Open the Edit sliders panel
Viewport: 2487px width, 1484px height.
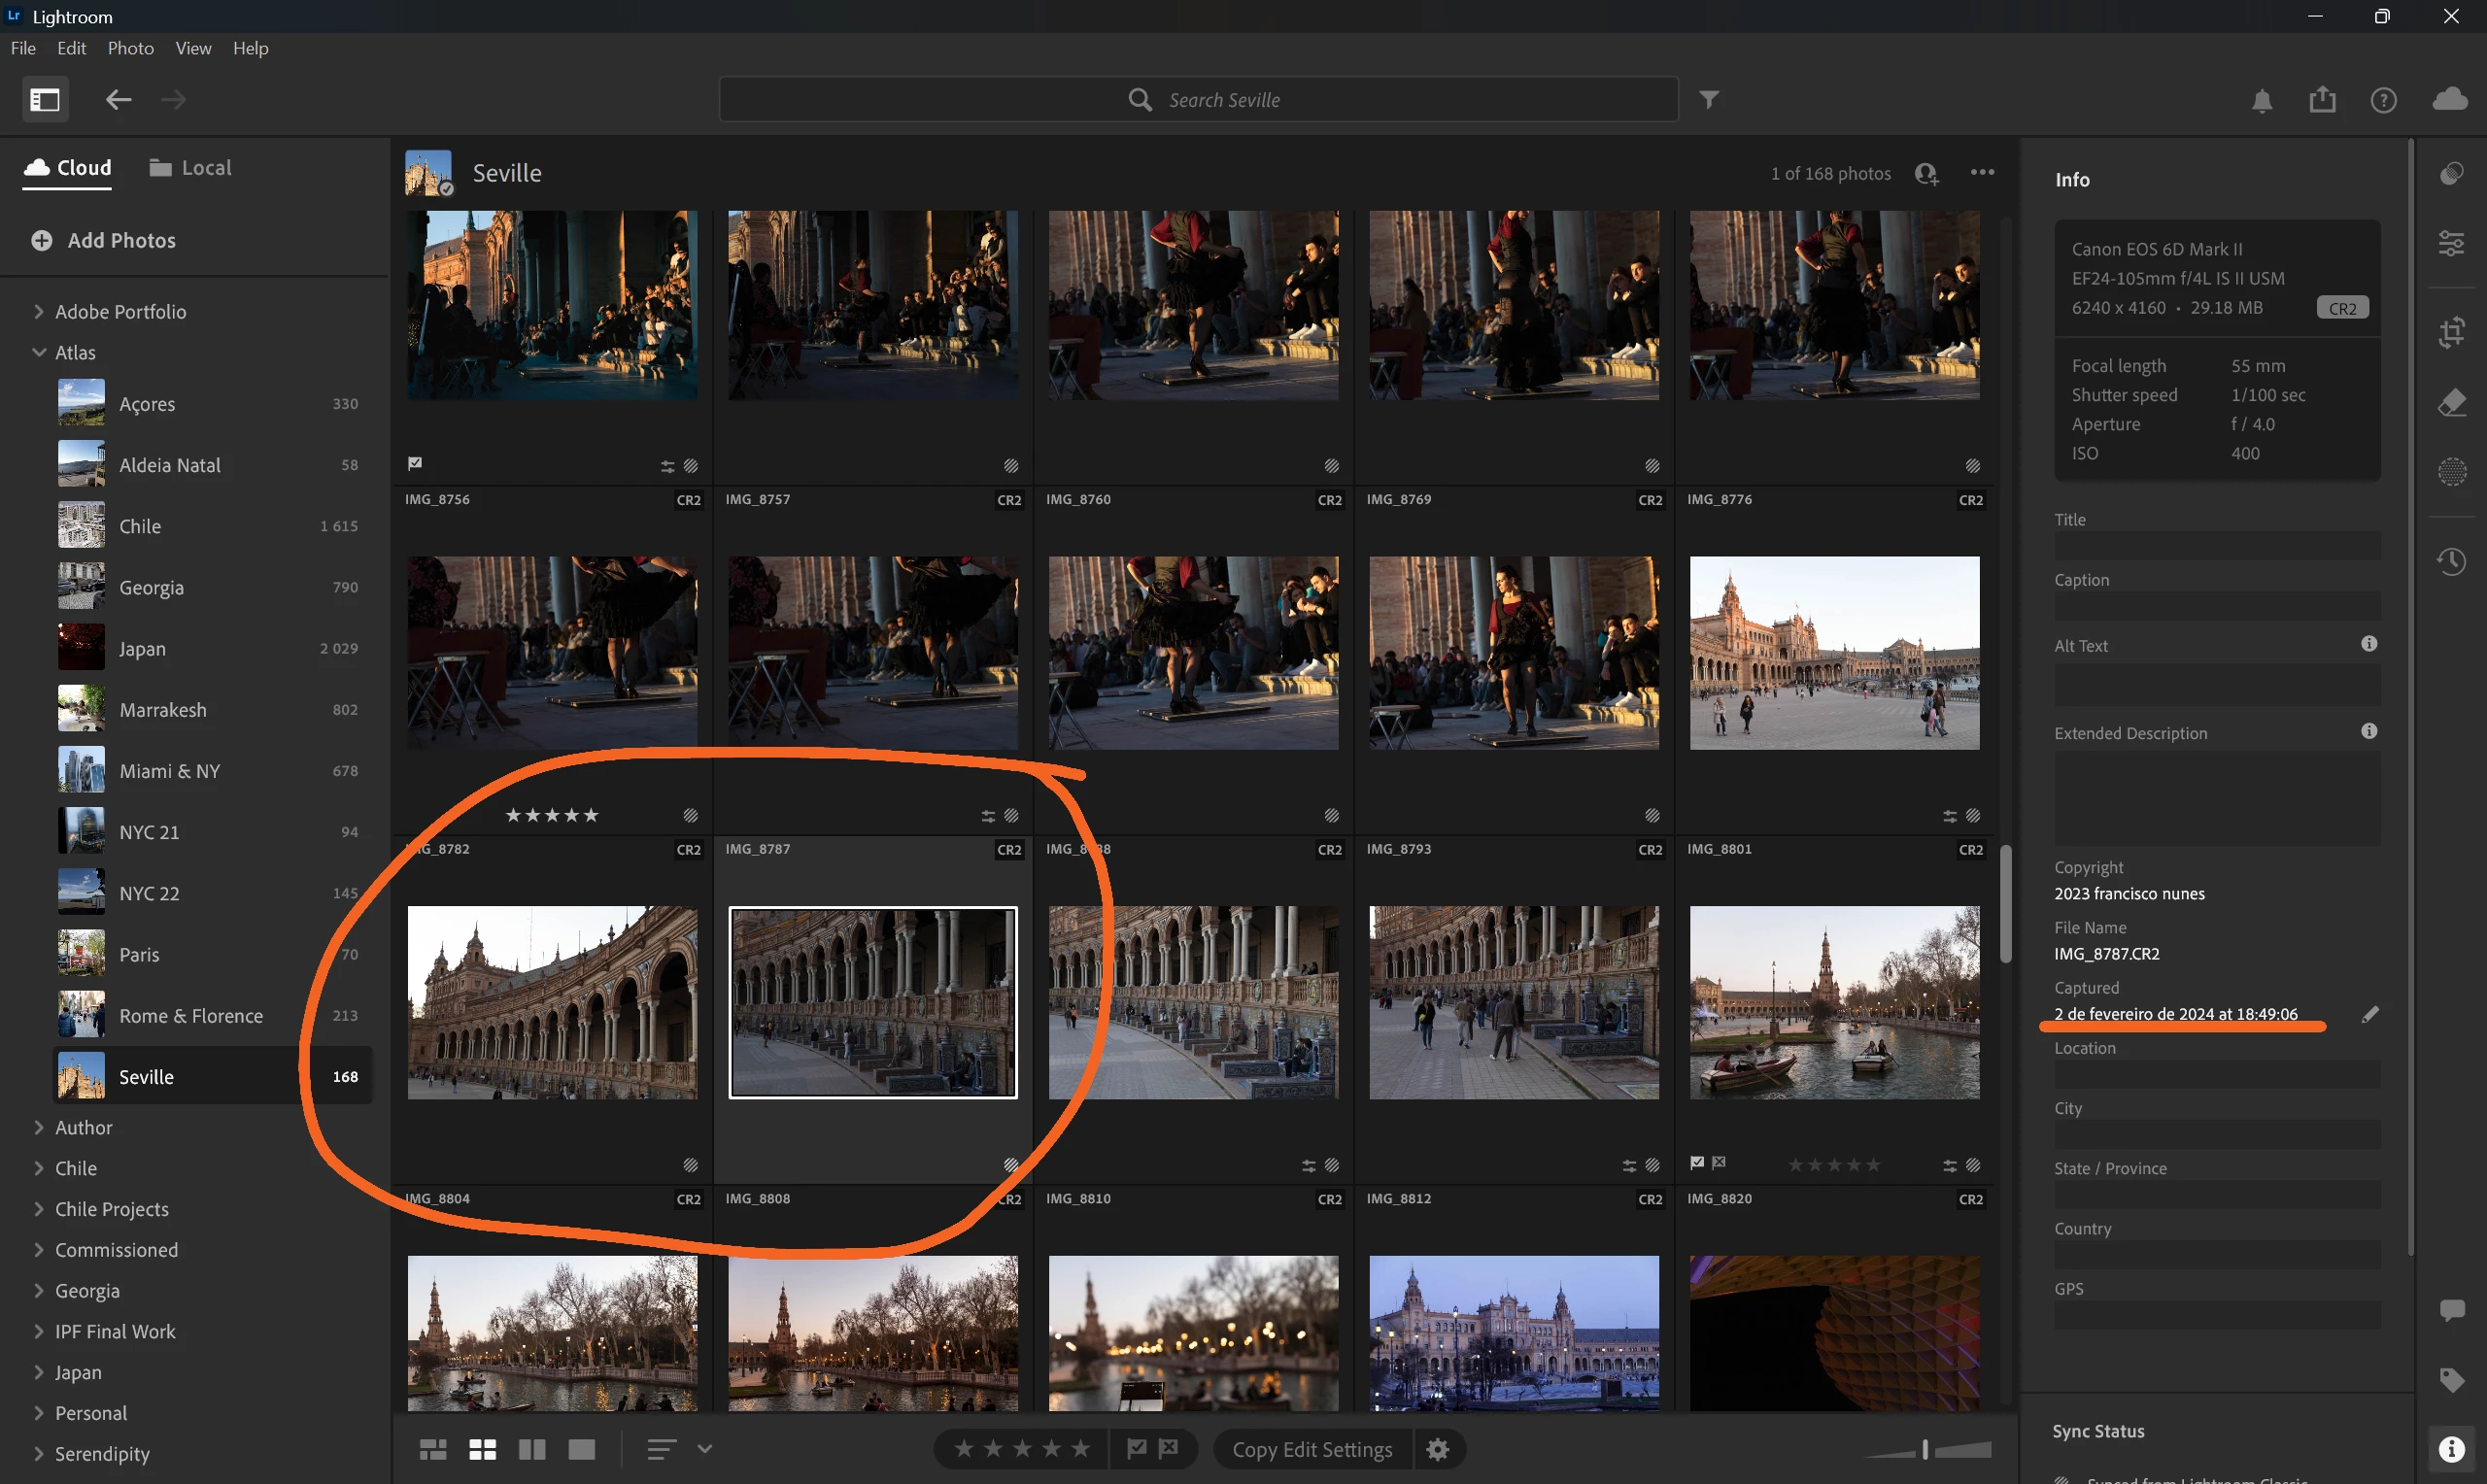[x=2451, y=243]
